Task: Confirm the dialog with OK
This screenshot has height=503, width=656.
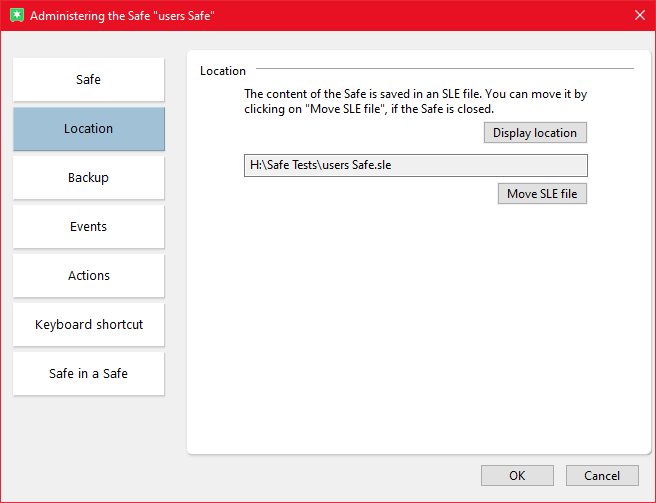Action: (517, 476)
